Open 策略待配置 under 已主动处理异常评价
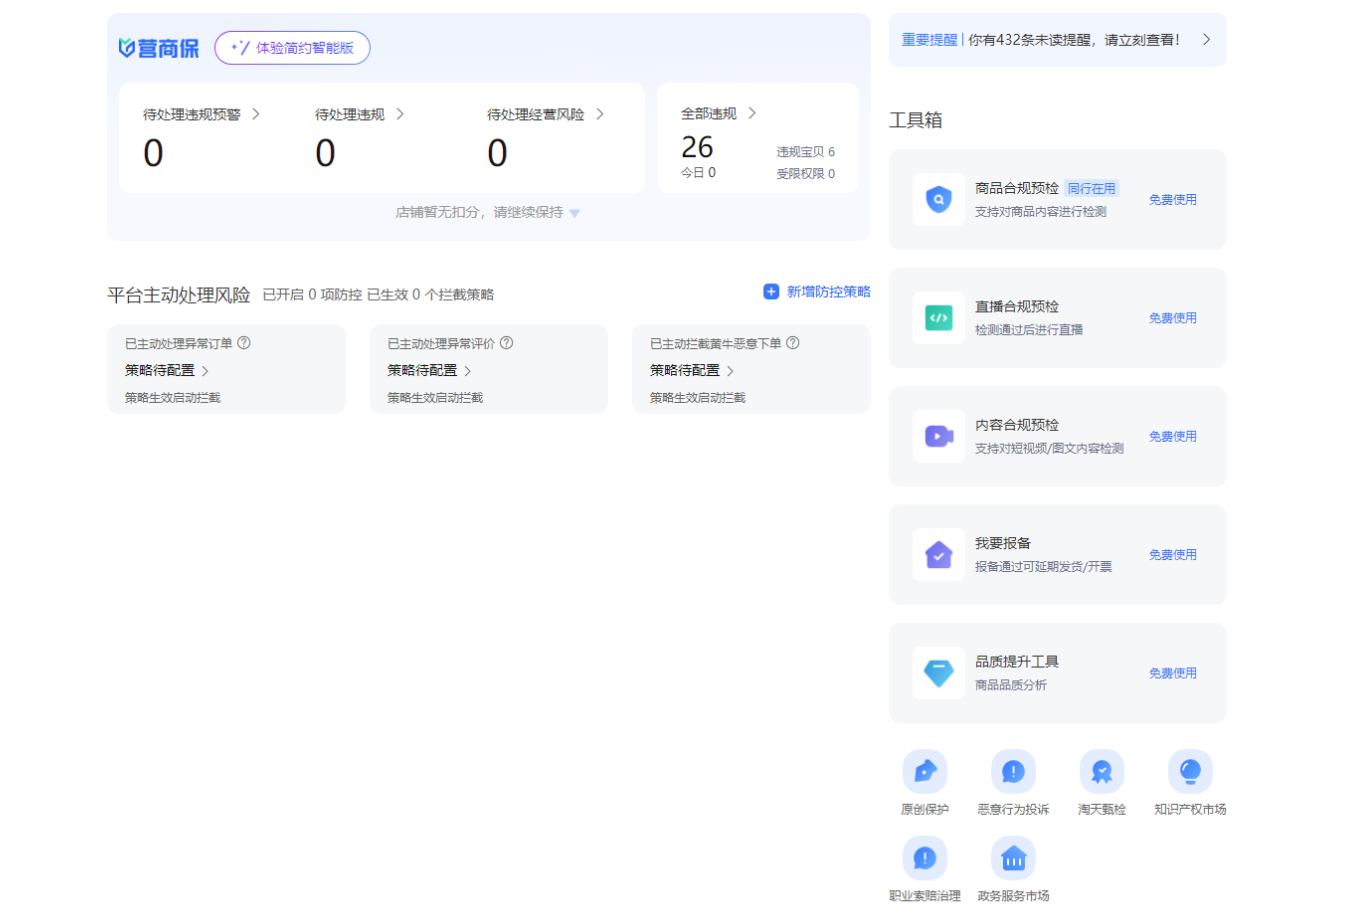The image size is (1345, 905). point(429,371)
